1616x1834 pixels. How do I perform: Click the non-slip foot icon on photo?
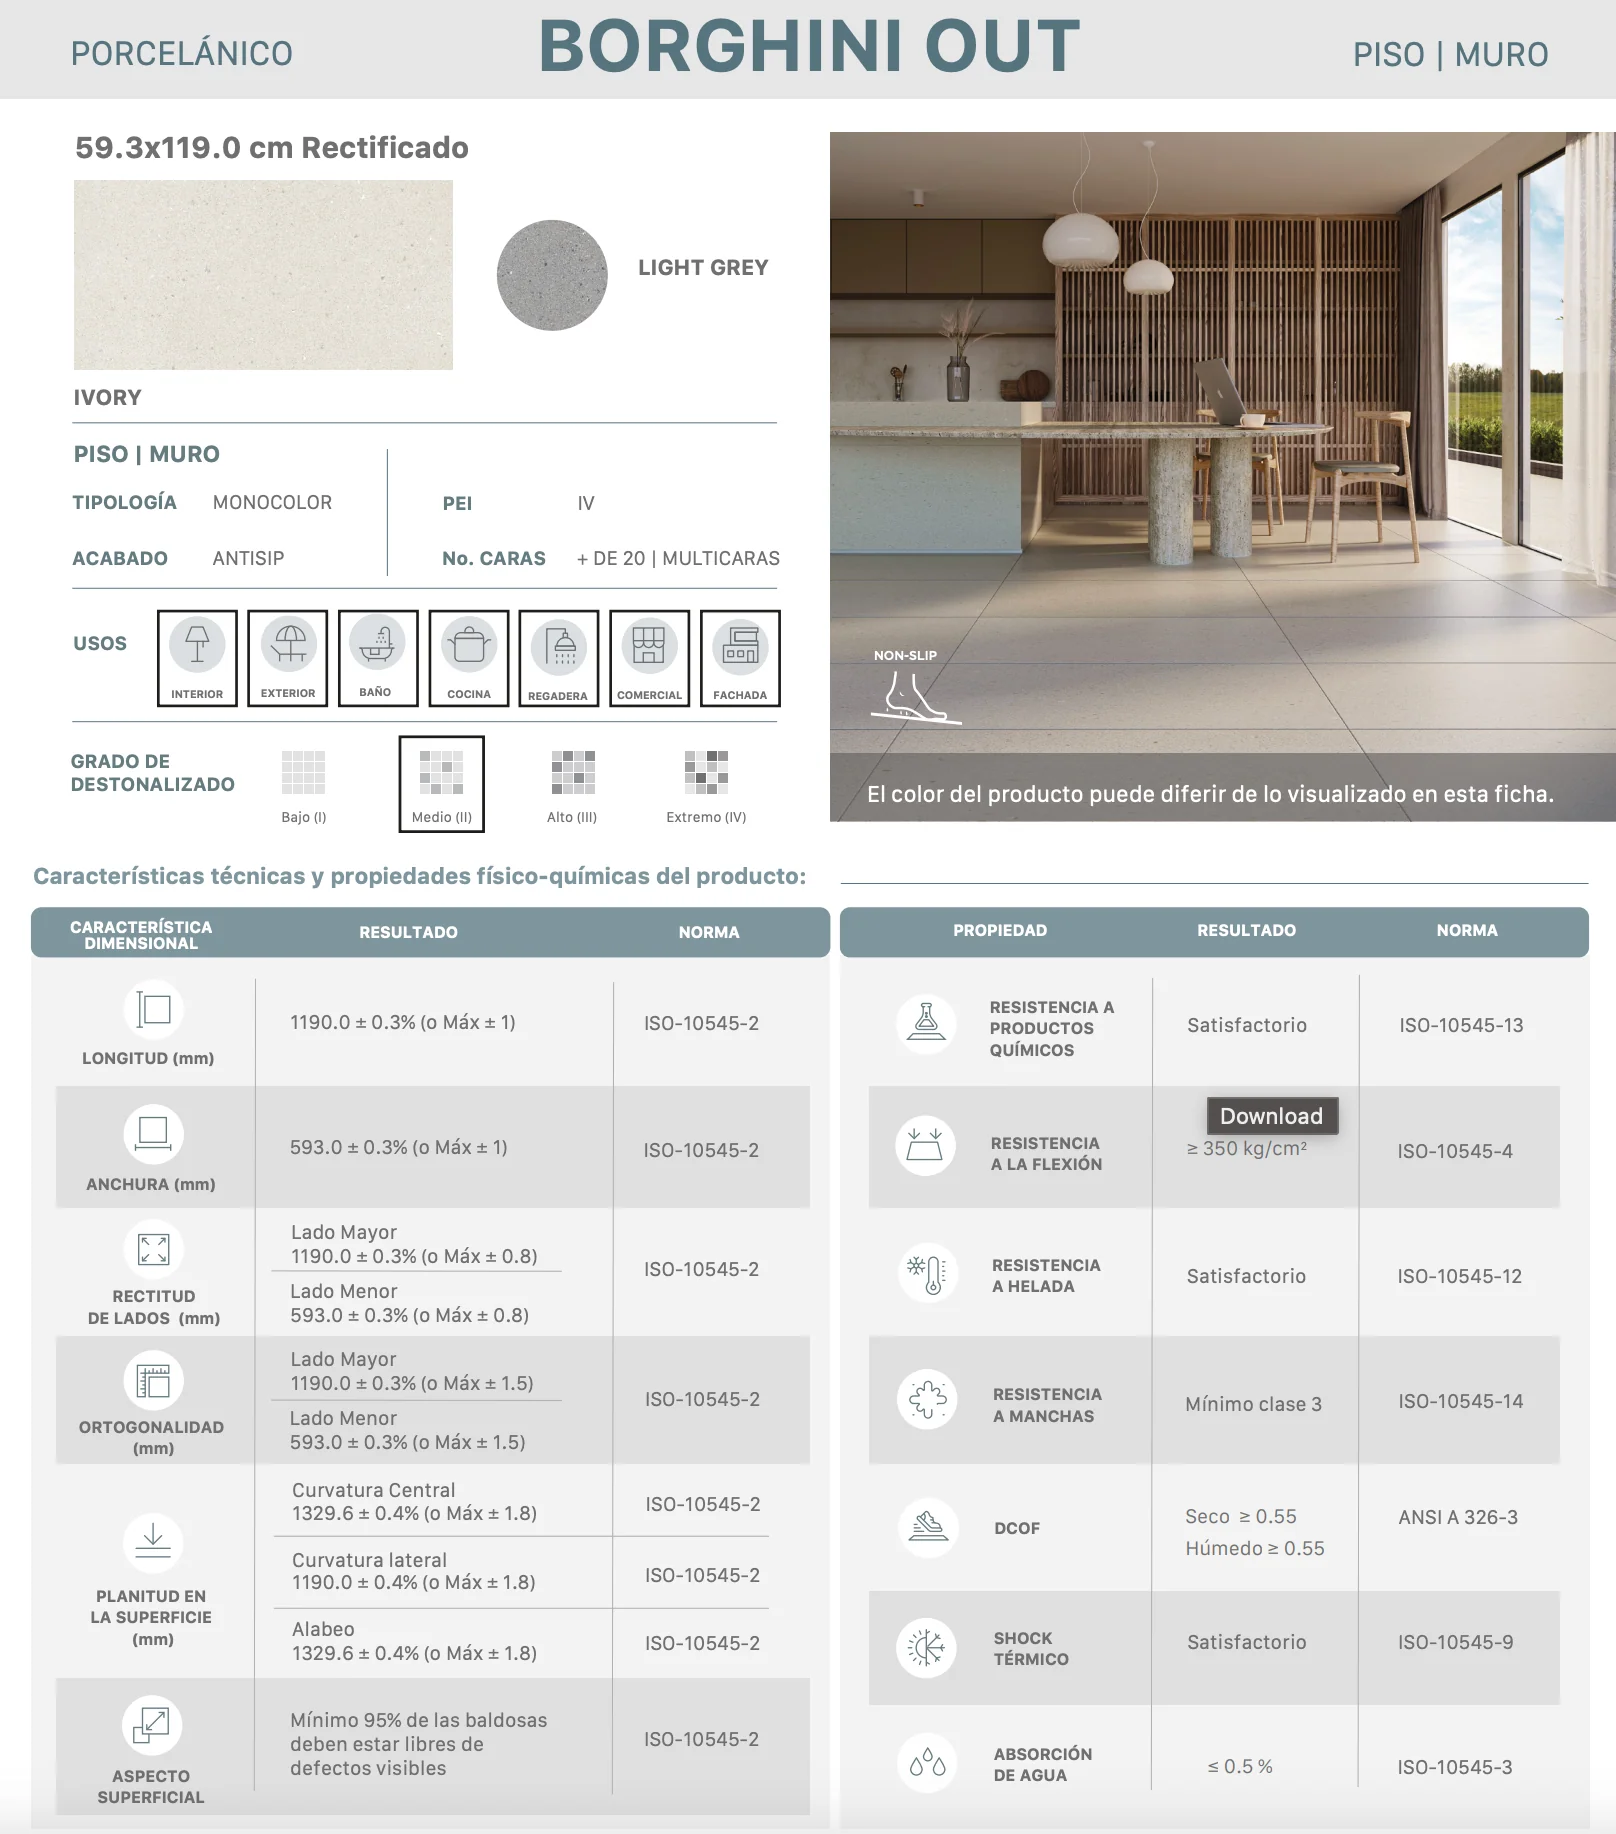click(x=914, y=697)
